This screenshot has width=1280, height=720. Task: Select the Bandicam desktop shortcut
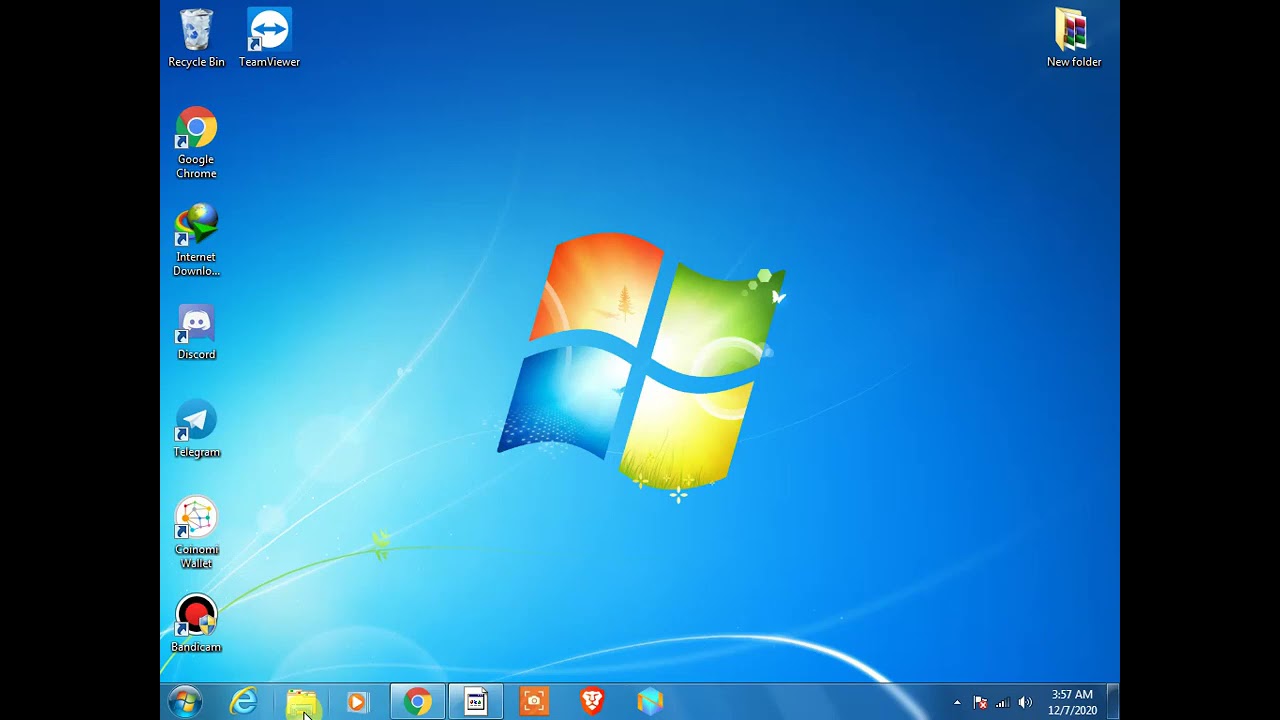(196, 625)
